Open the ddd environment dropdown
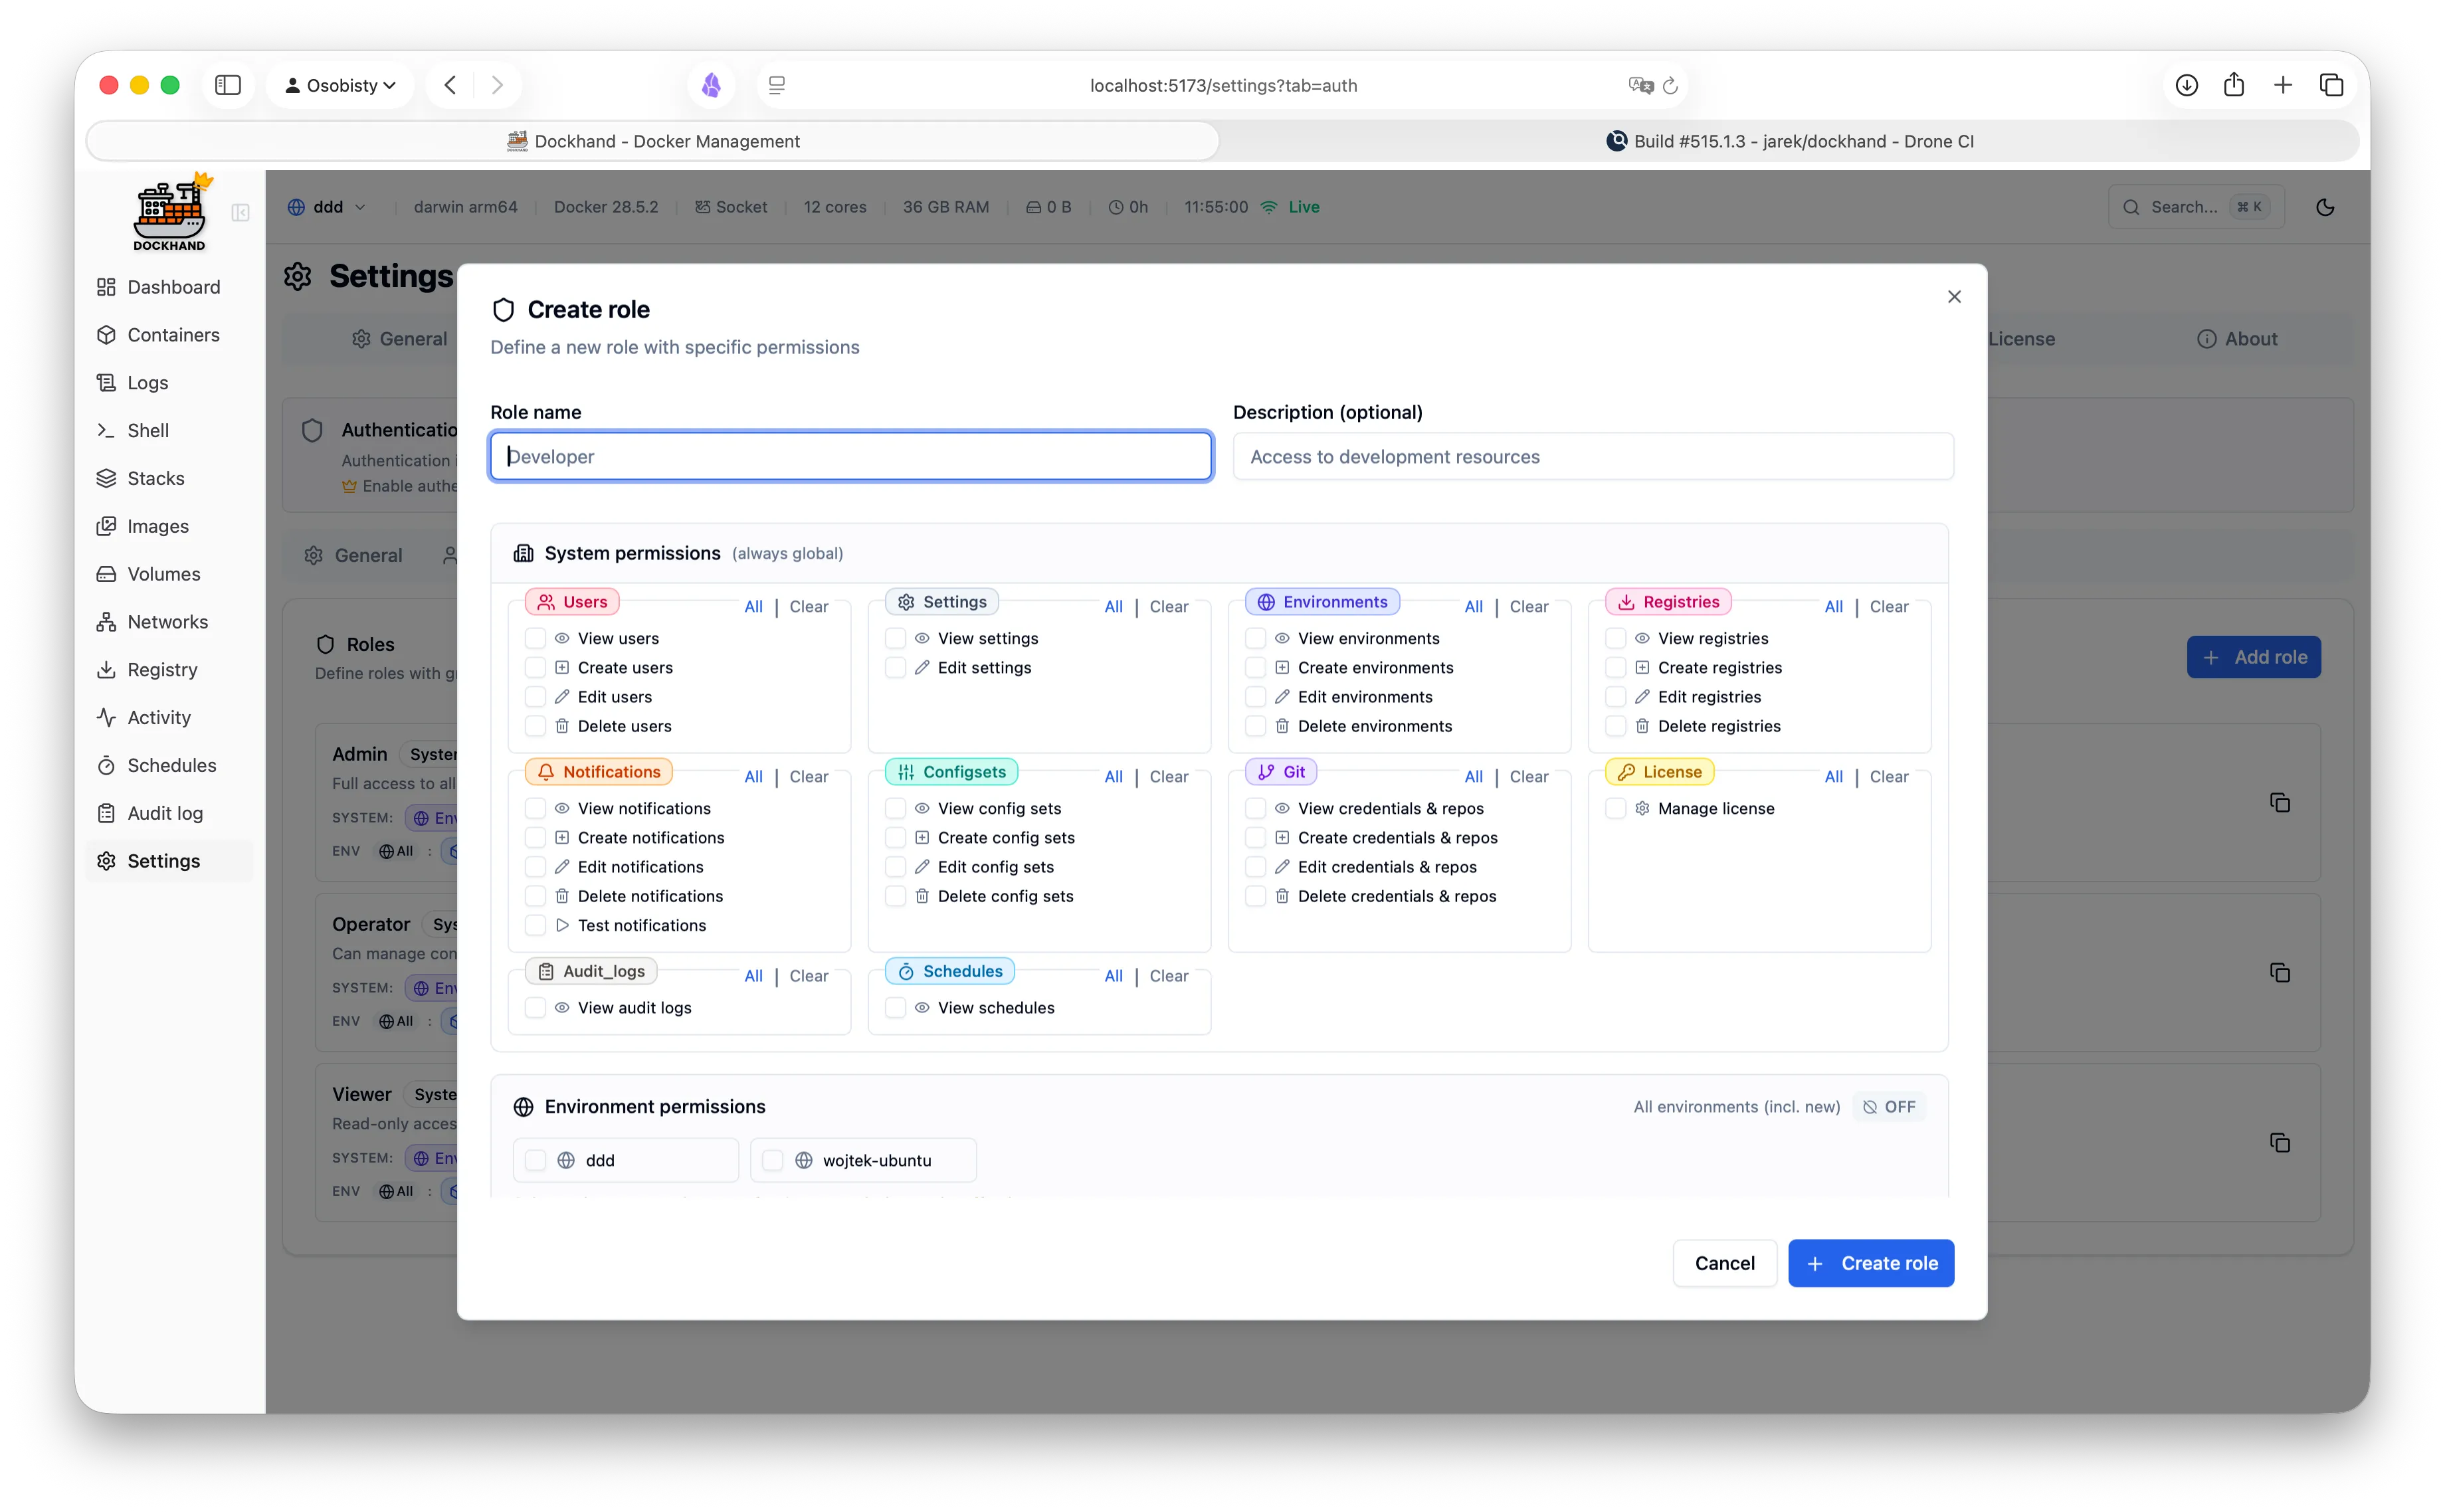2445x1512 pixels. click(327, 207)
